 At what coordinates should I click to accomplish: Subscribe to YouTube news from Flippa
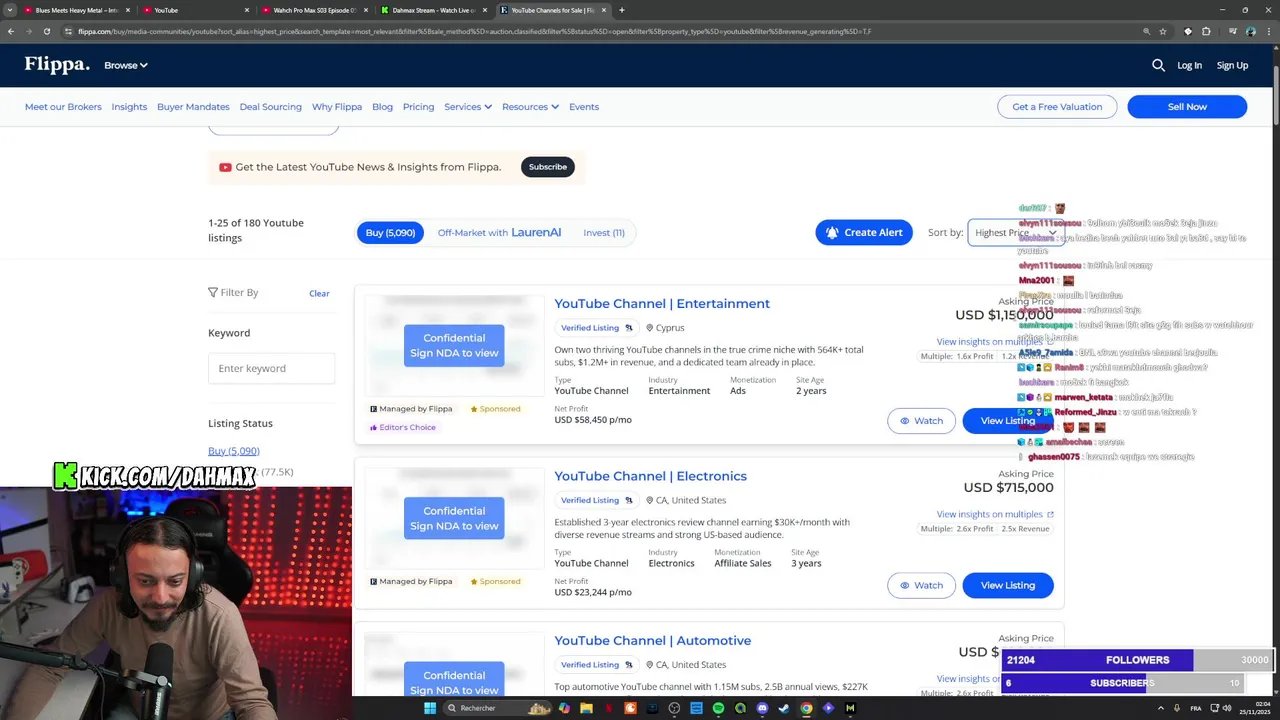click(x=548, y=167)
